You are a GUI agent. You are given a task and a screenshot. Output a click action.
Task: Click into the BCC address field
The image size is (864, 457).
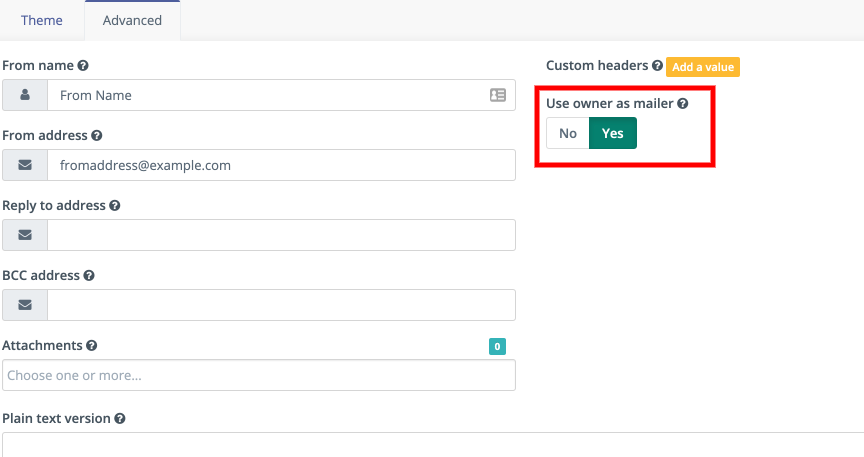coord(281,306)
